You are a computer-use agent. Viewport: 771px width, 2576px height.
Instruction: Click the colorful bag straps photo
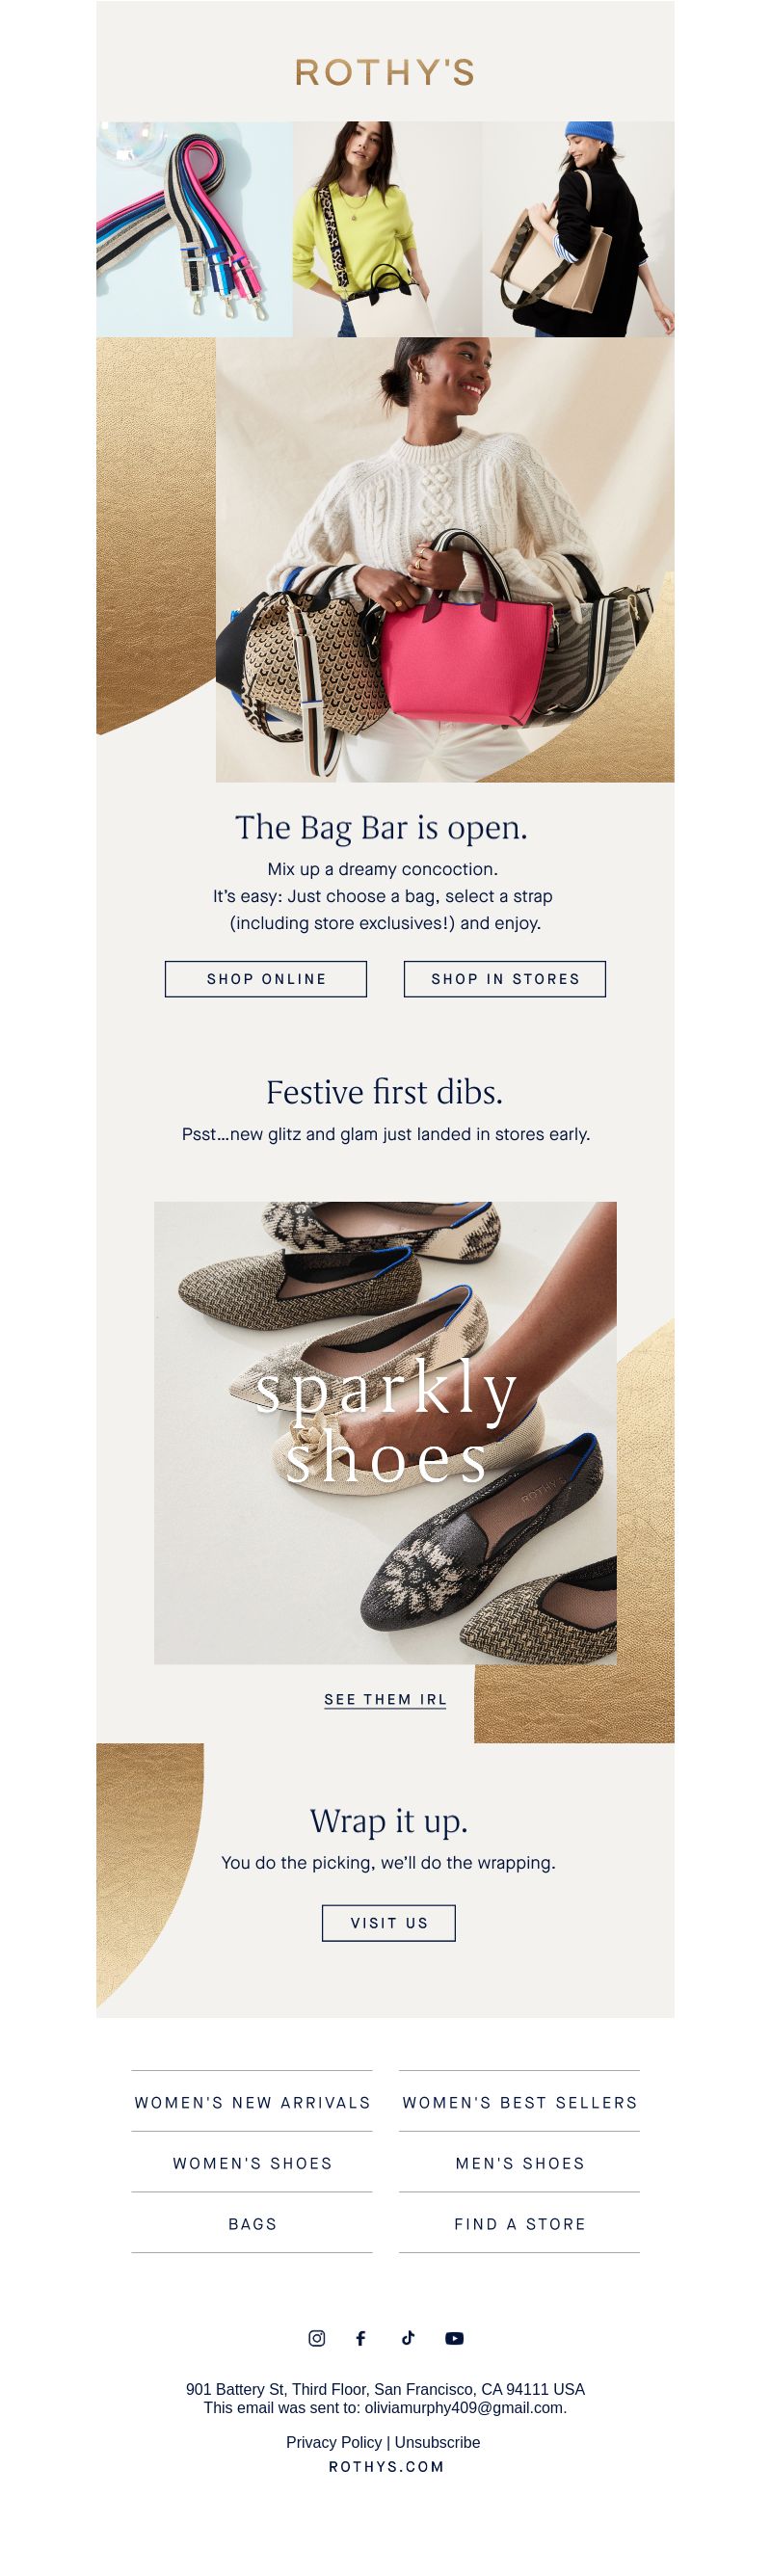click(194, 229)
